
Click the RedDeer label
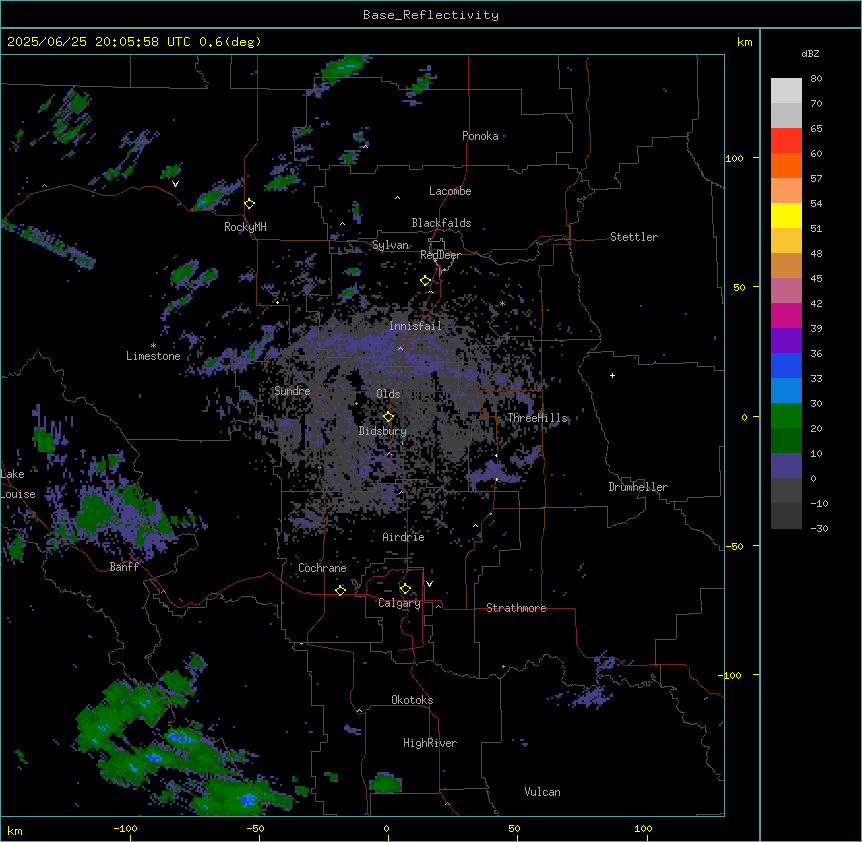[x=441, y=255]
